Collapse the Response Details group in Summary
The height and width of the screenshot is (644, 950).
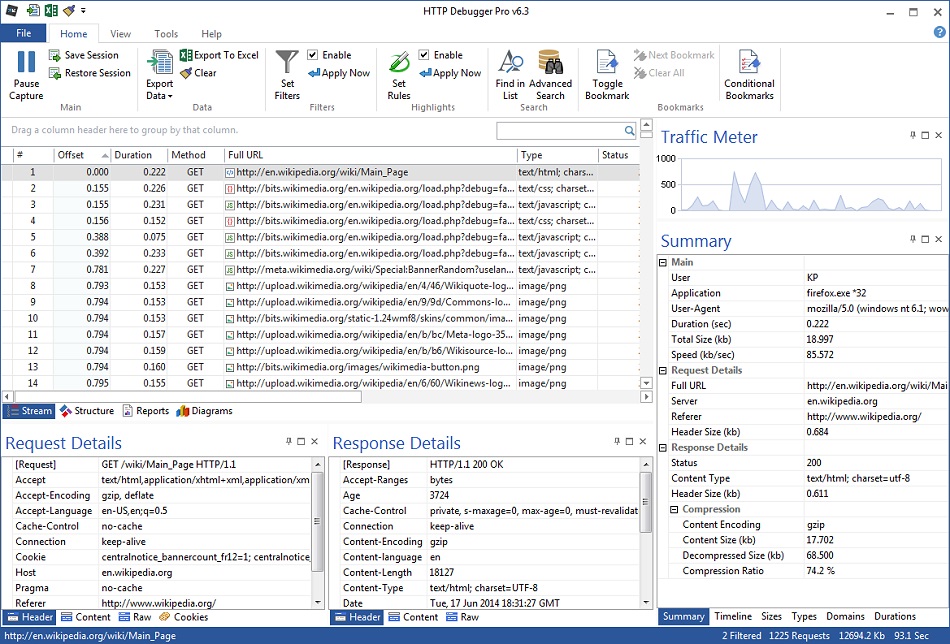(x=663, y=448)
